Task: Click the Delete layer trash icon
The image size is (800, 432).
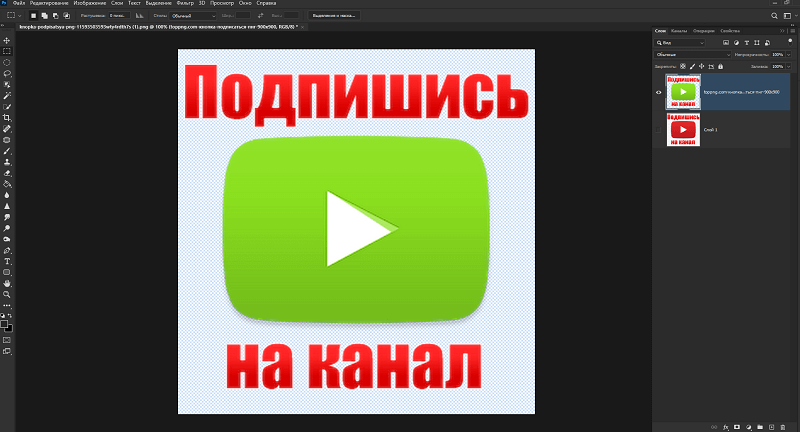Action: pos(783,427)
